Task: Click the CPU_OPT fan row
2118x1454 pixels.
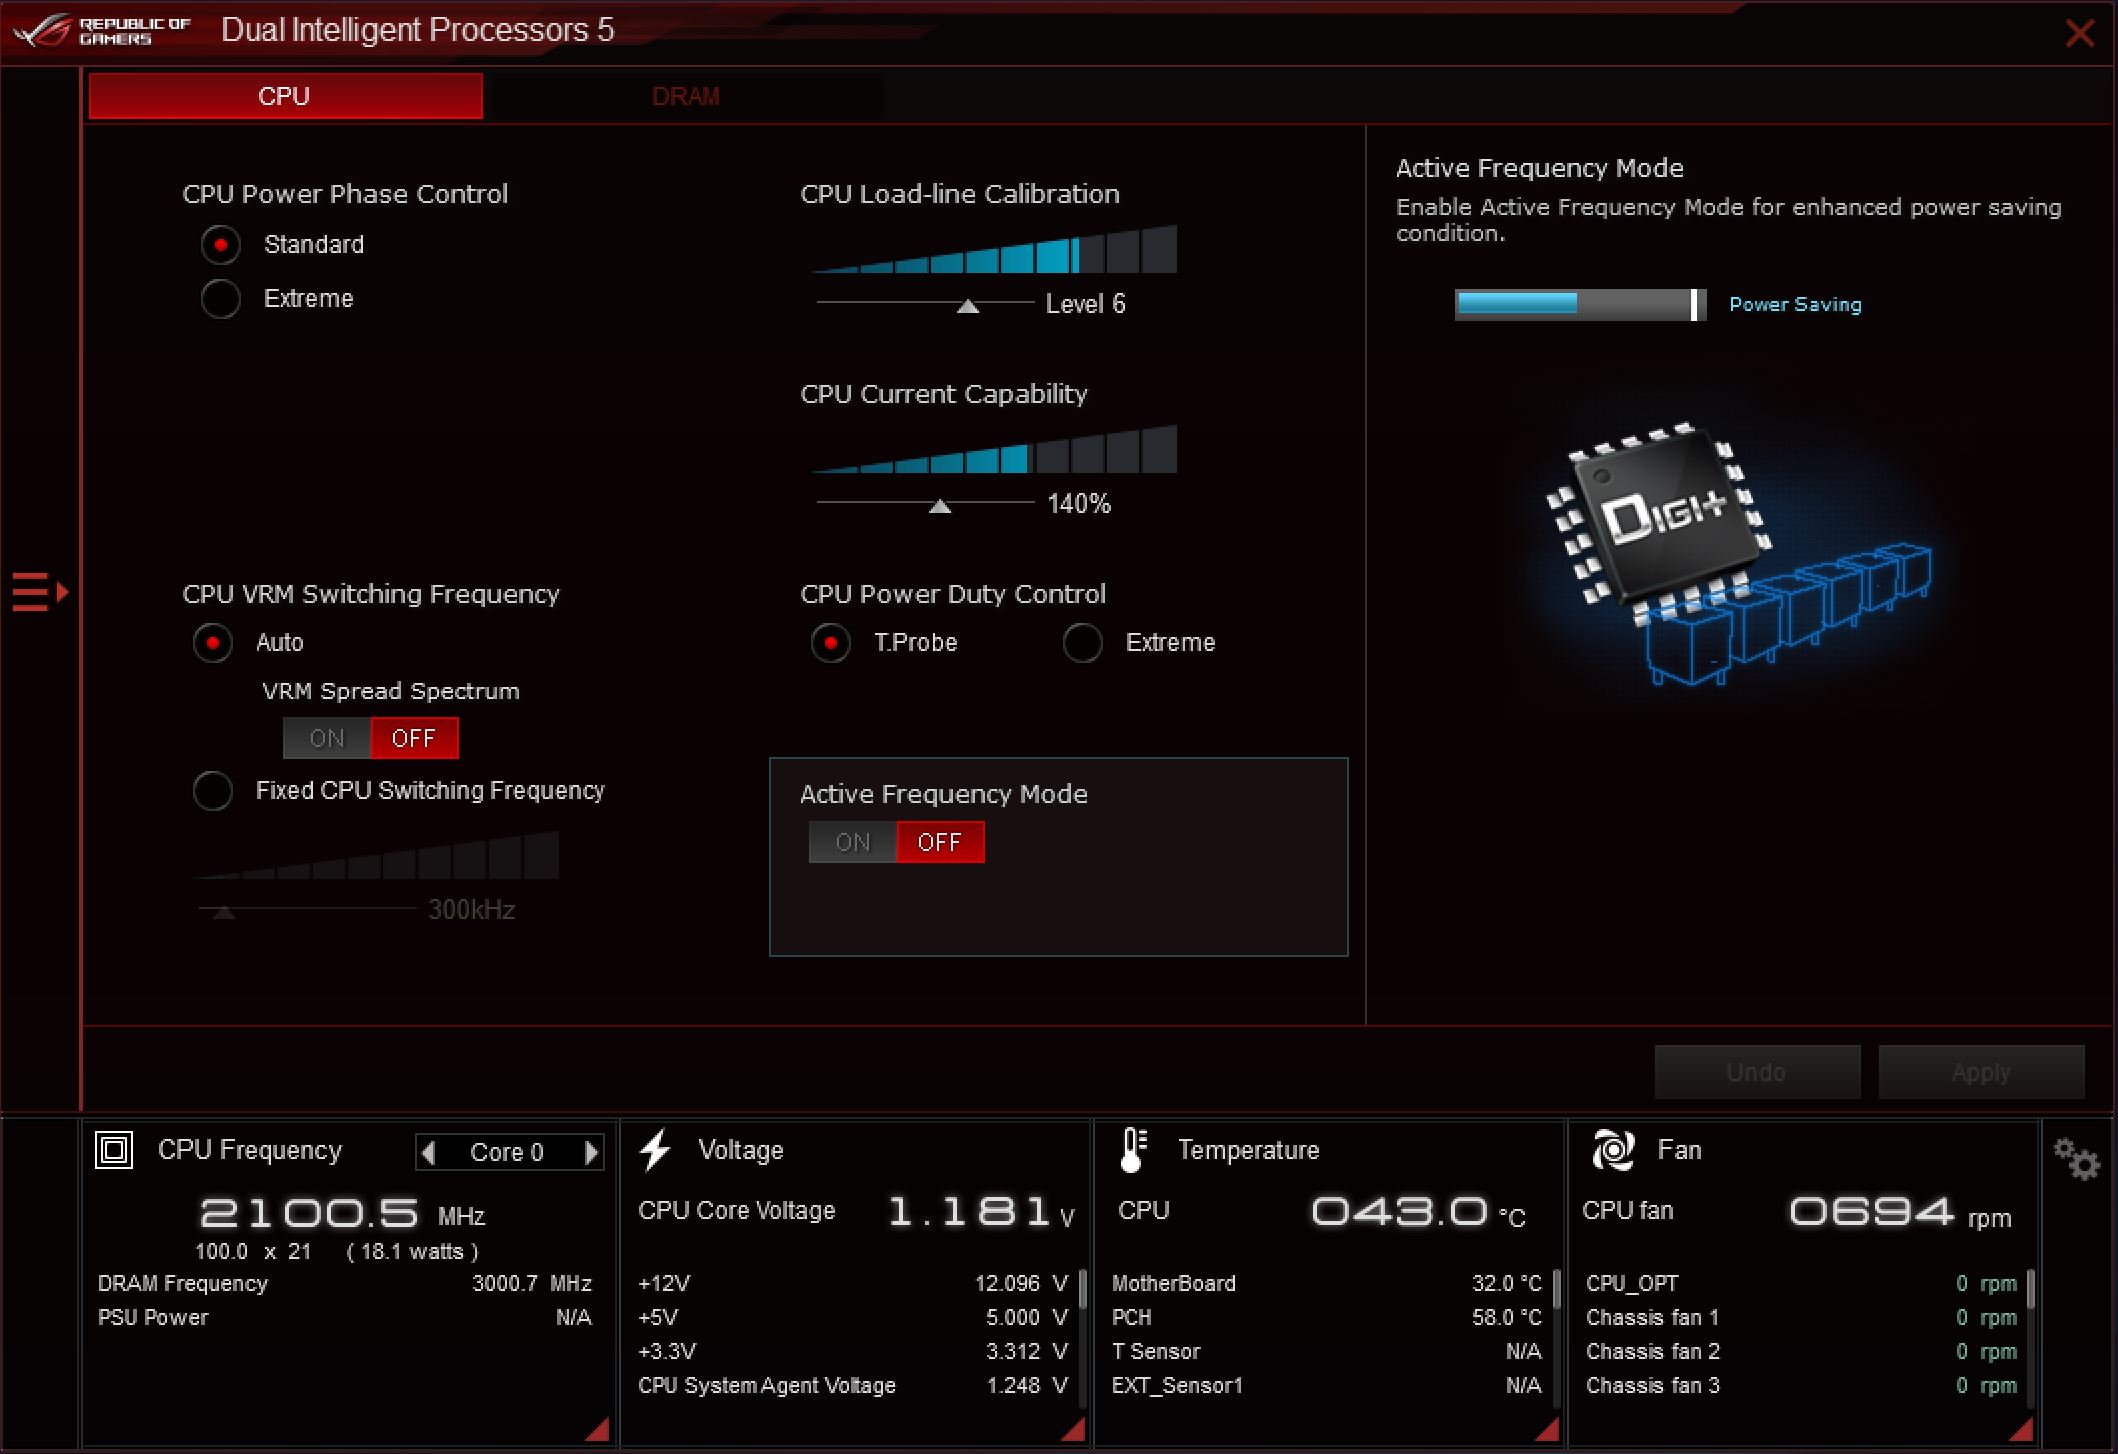Action: 1802,1283
